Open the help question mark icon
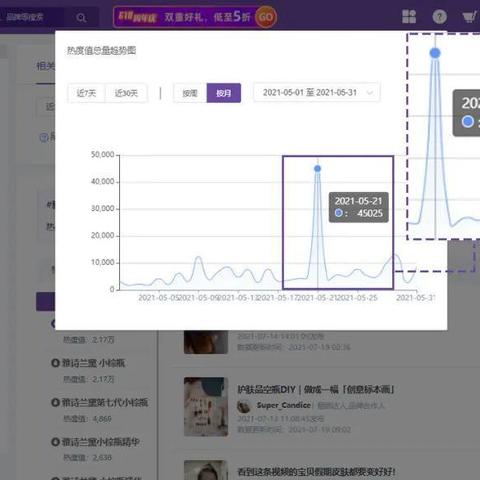This screenshot has width=480, height=480. pyautogui.click(x=439, y=17)
